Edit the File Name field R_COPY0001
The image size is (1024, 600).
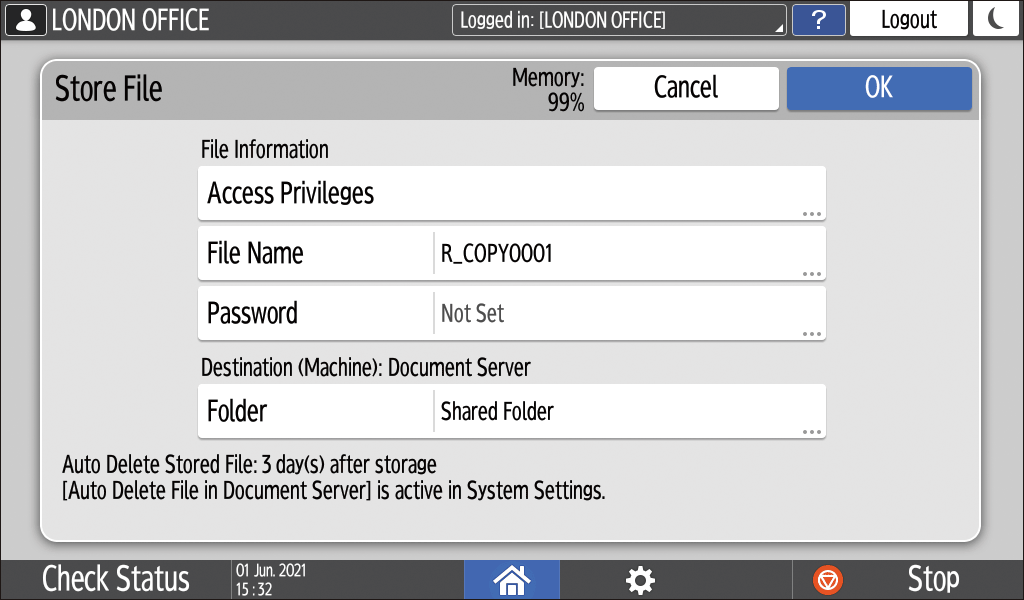point(628,254)
